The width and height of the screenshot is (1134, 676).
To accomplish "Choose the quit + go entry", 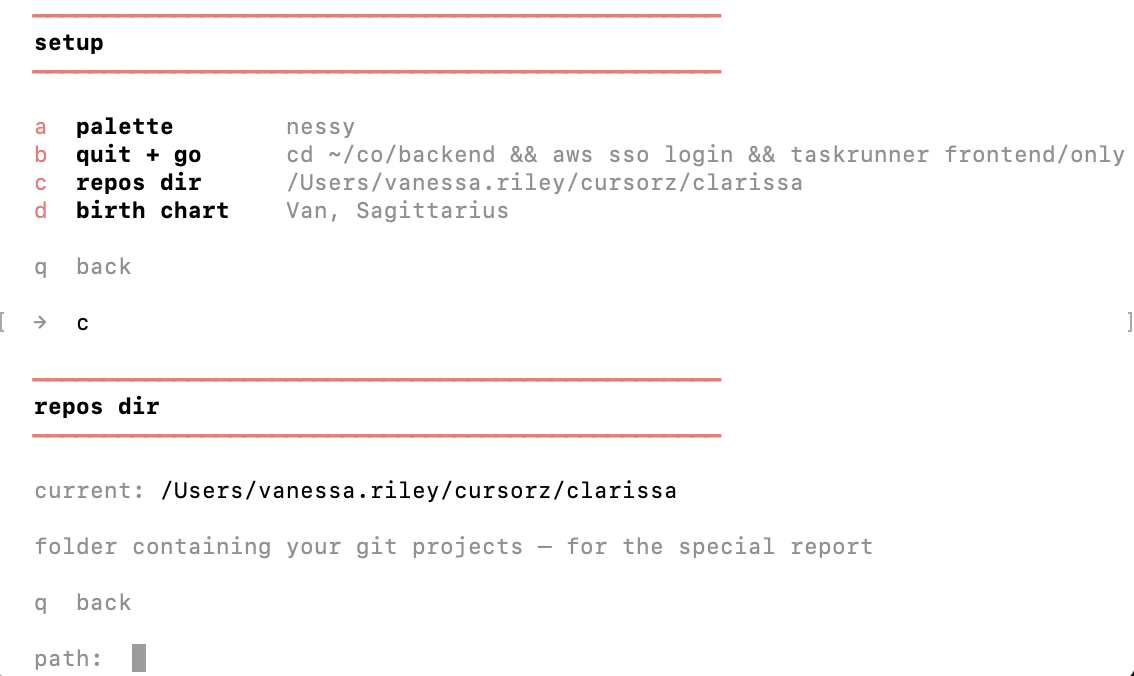I will coord(138,155).
